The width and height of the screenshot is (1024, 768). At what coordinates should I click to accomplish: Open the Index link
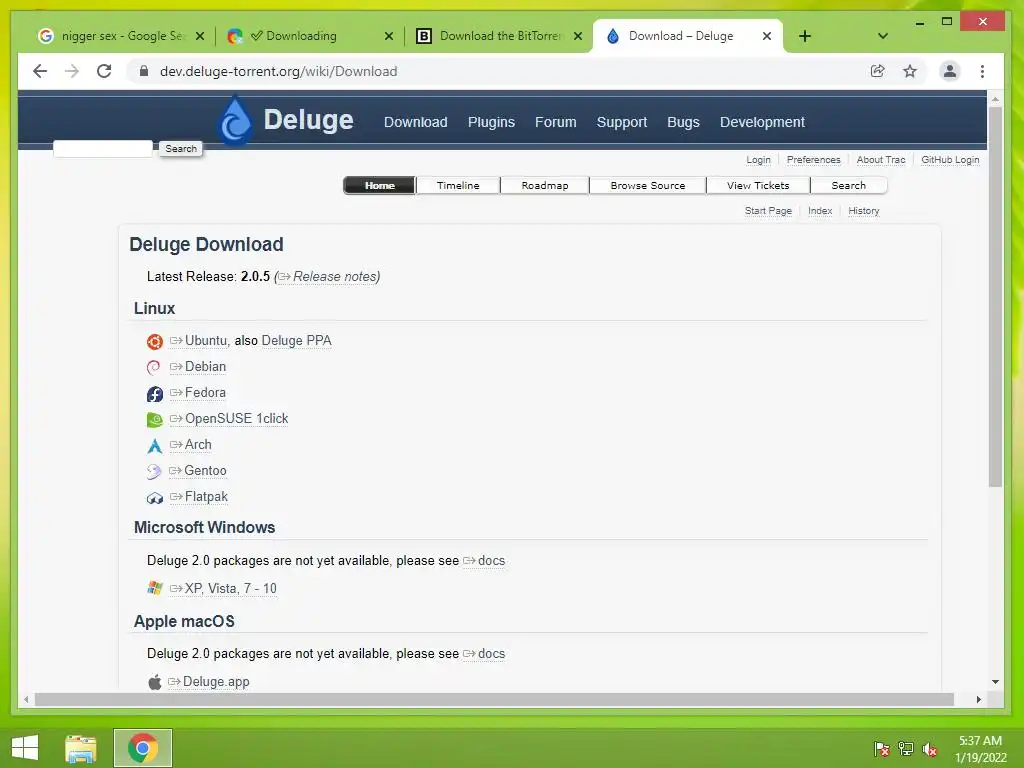[820, 211]
